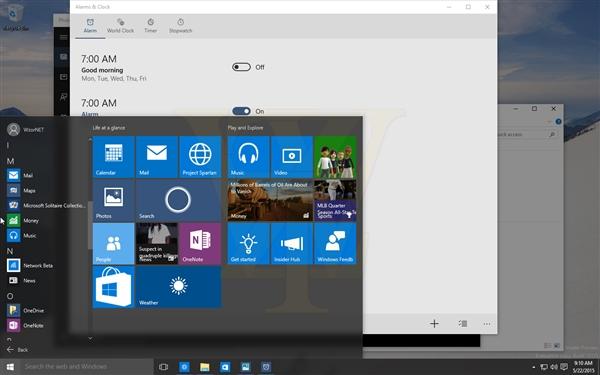Open the Sports MLB Quarter tile
Screen dimensions: 600x375
tap(335, 201)
